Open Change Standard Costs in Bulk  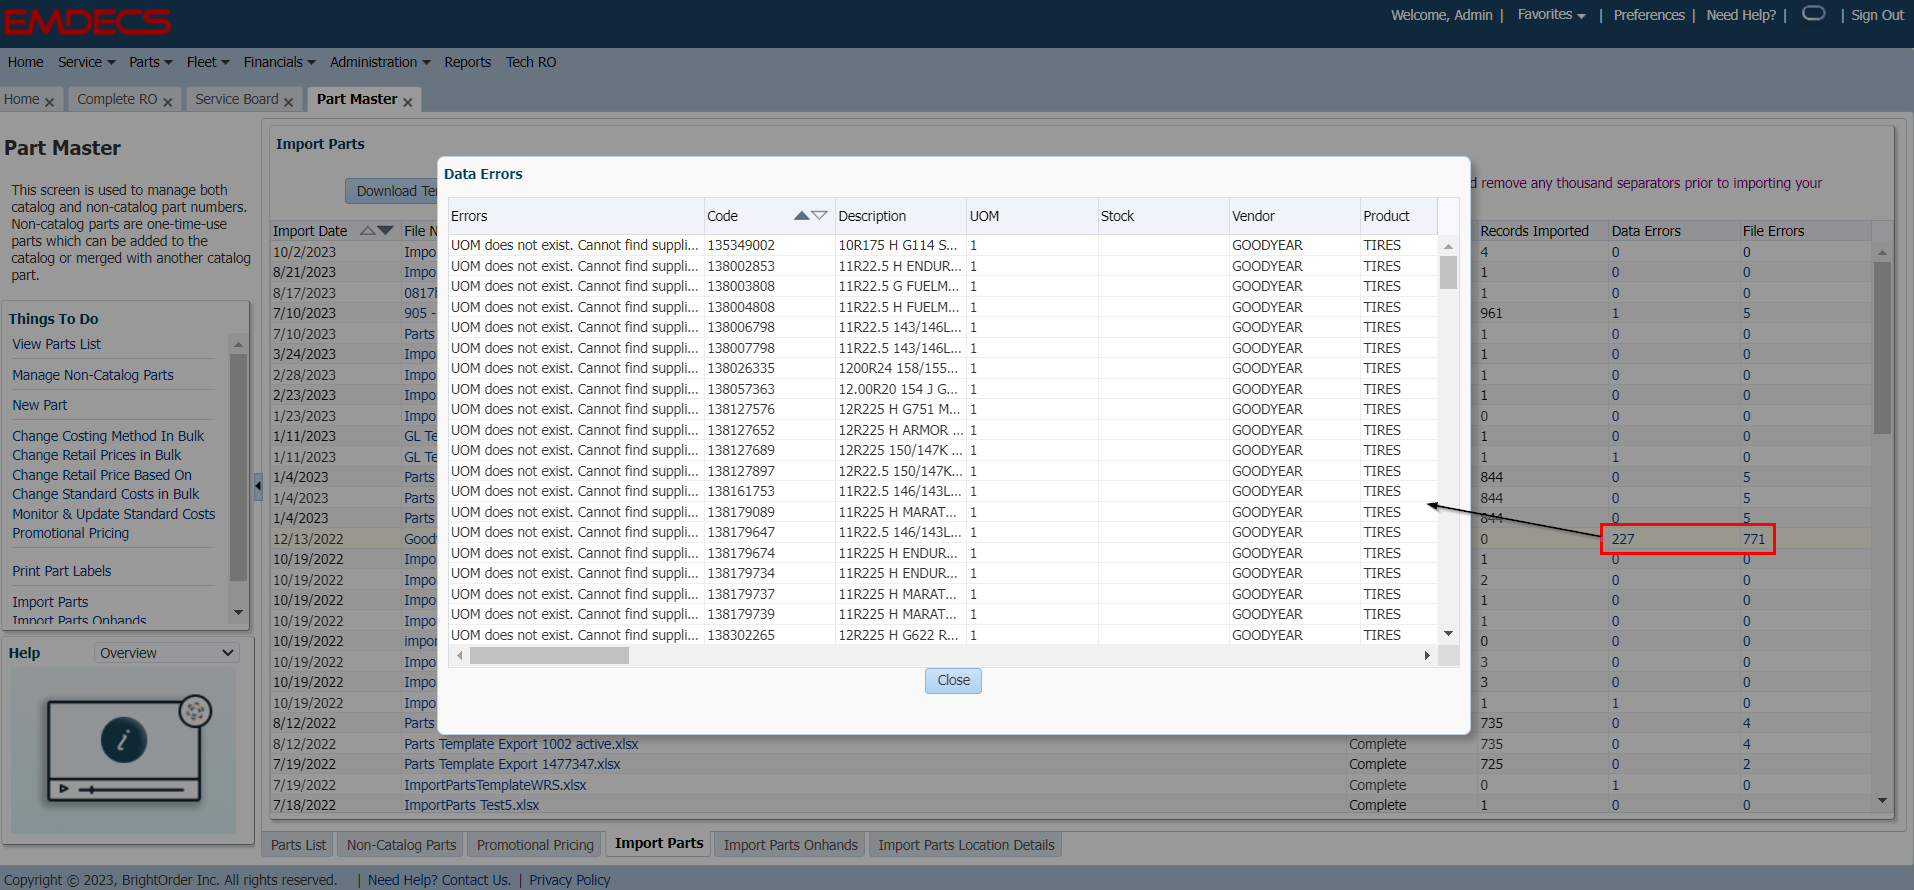pos(106,494)
